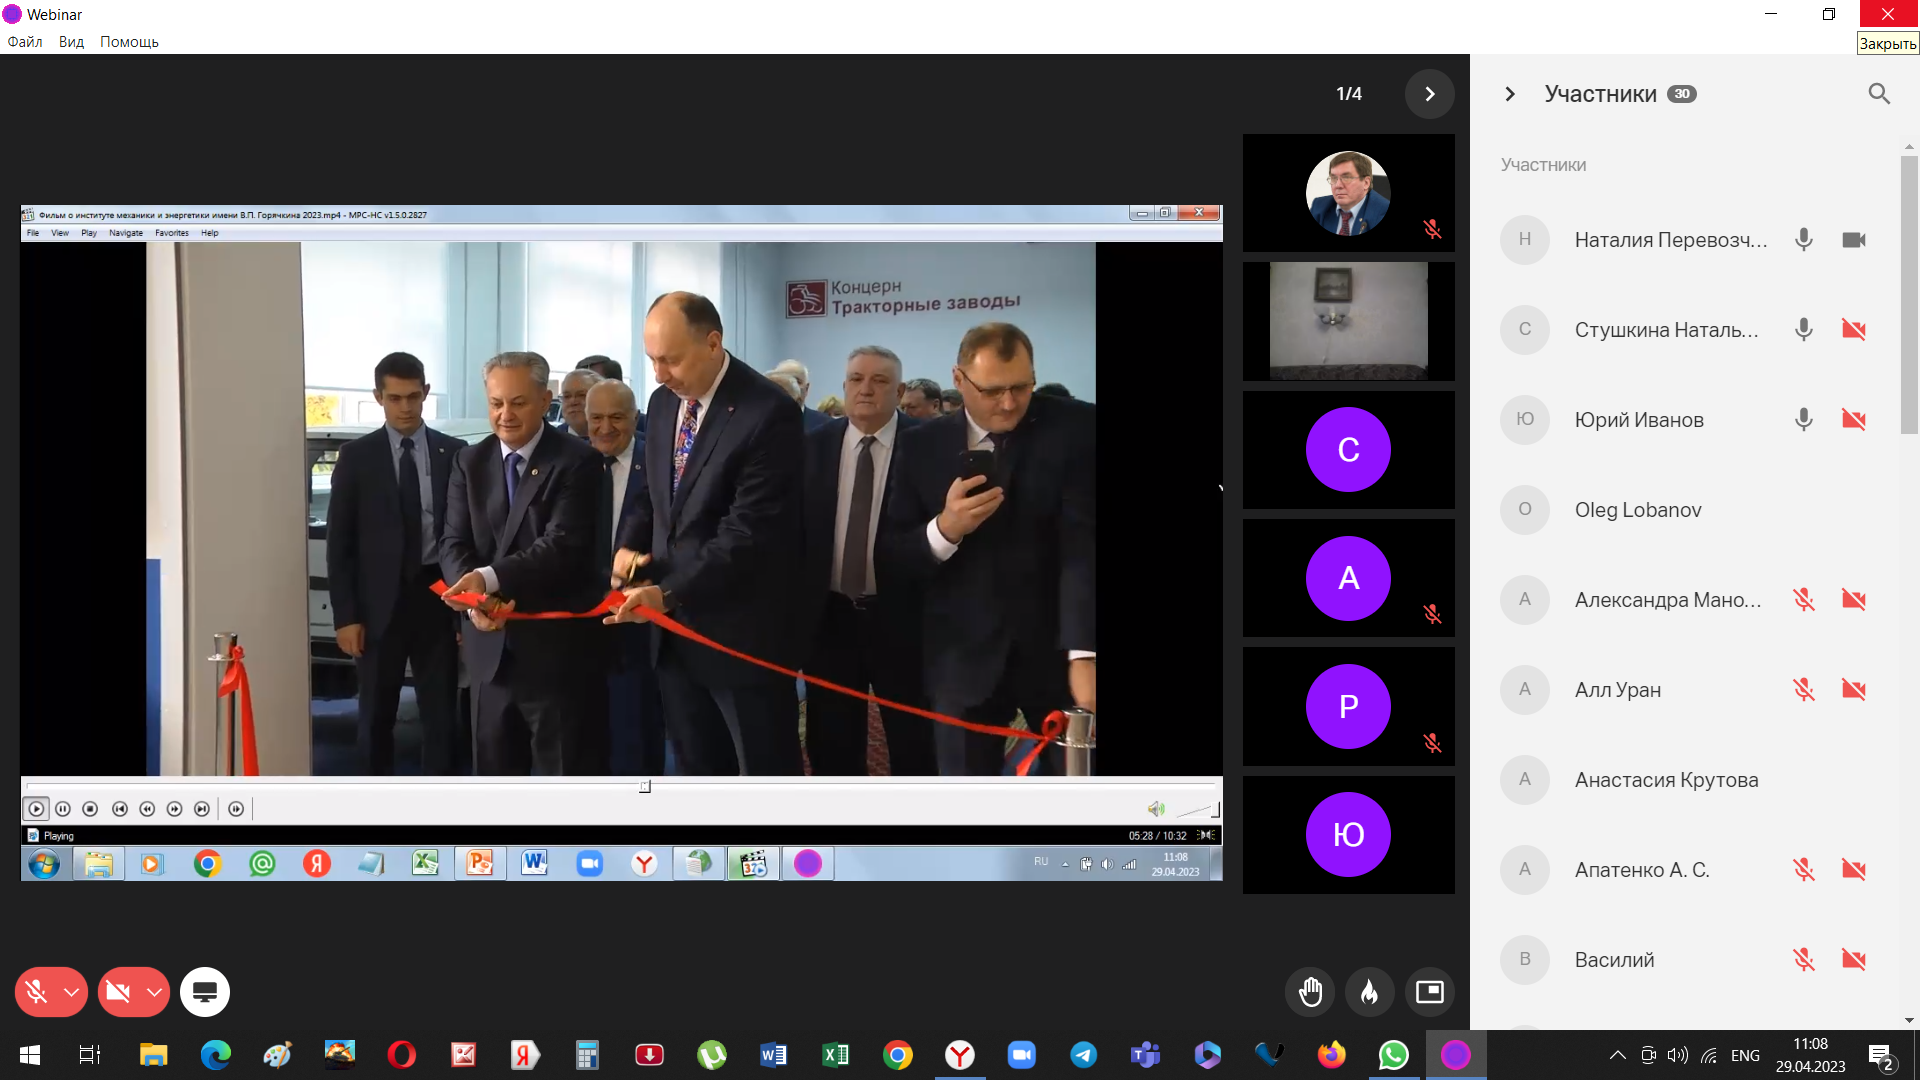Open Telegram from the taskbar
Screen dimensions: 1920x1080
tap(1083, 1055)
